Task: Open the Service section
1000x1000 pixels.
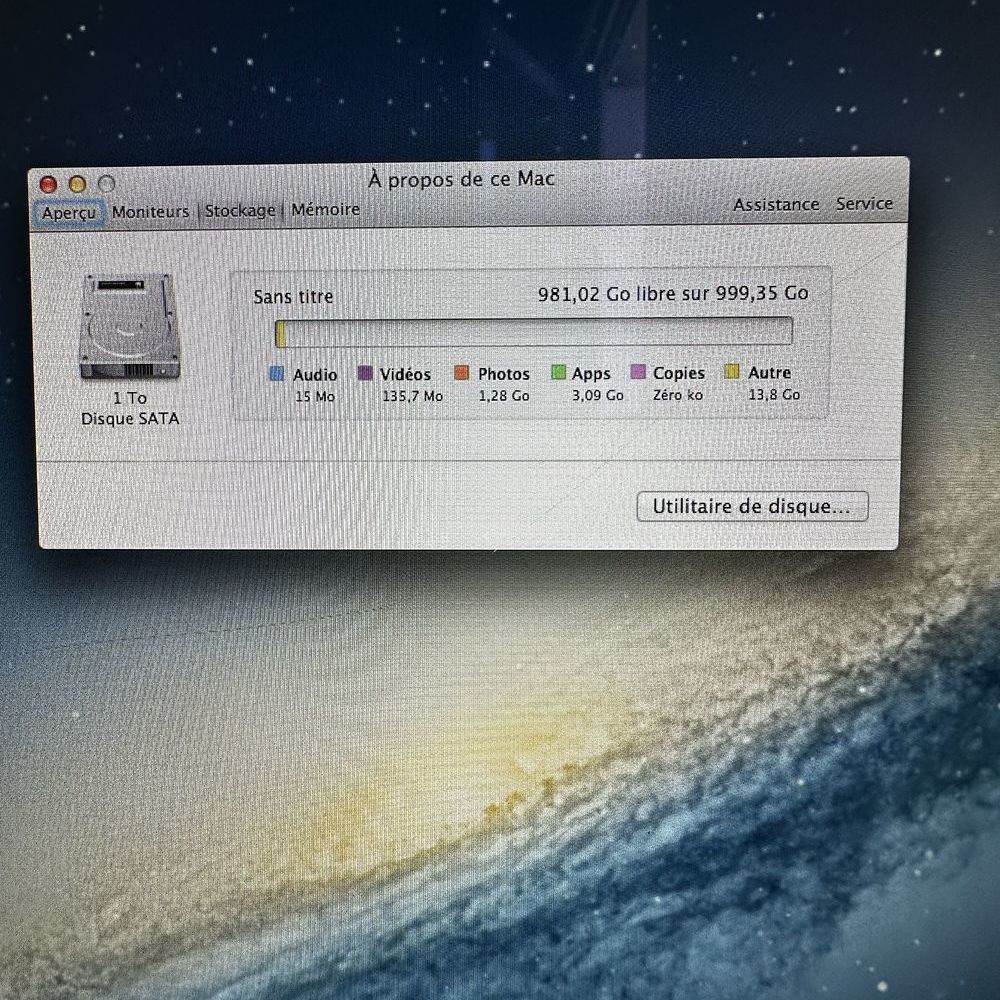Action: [864, 203]
